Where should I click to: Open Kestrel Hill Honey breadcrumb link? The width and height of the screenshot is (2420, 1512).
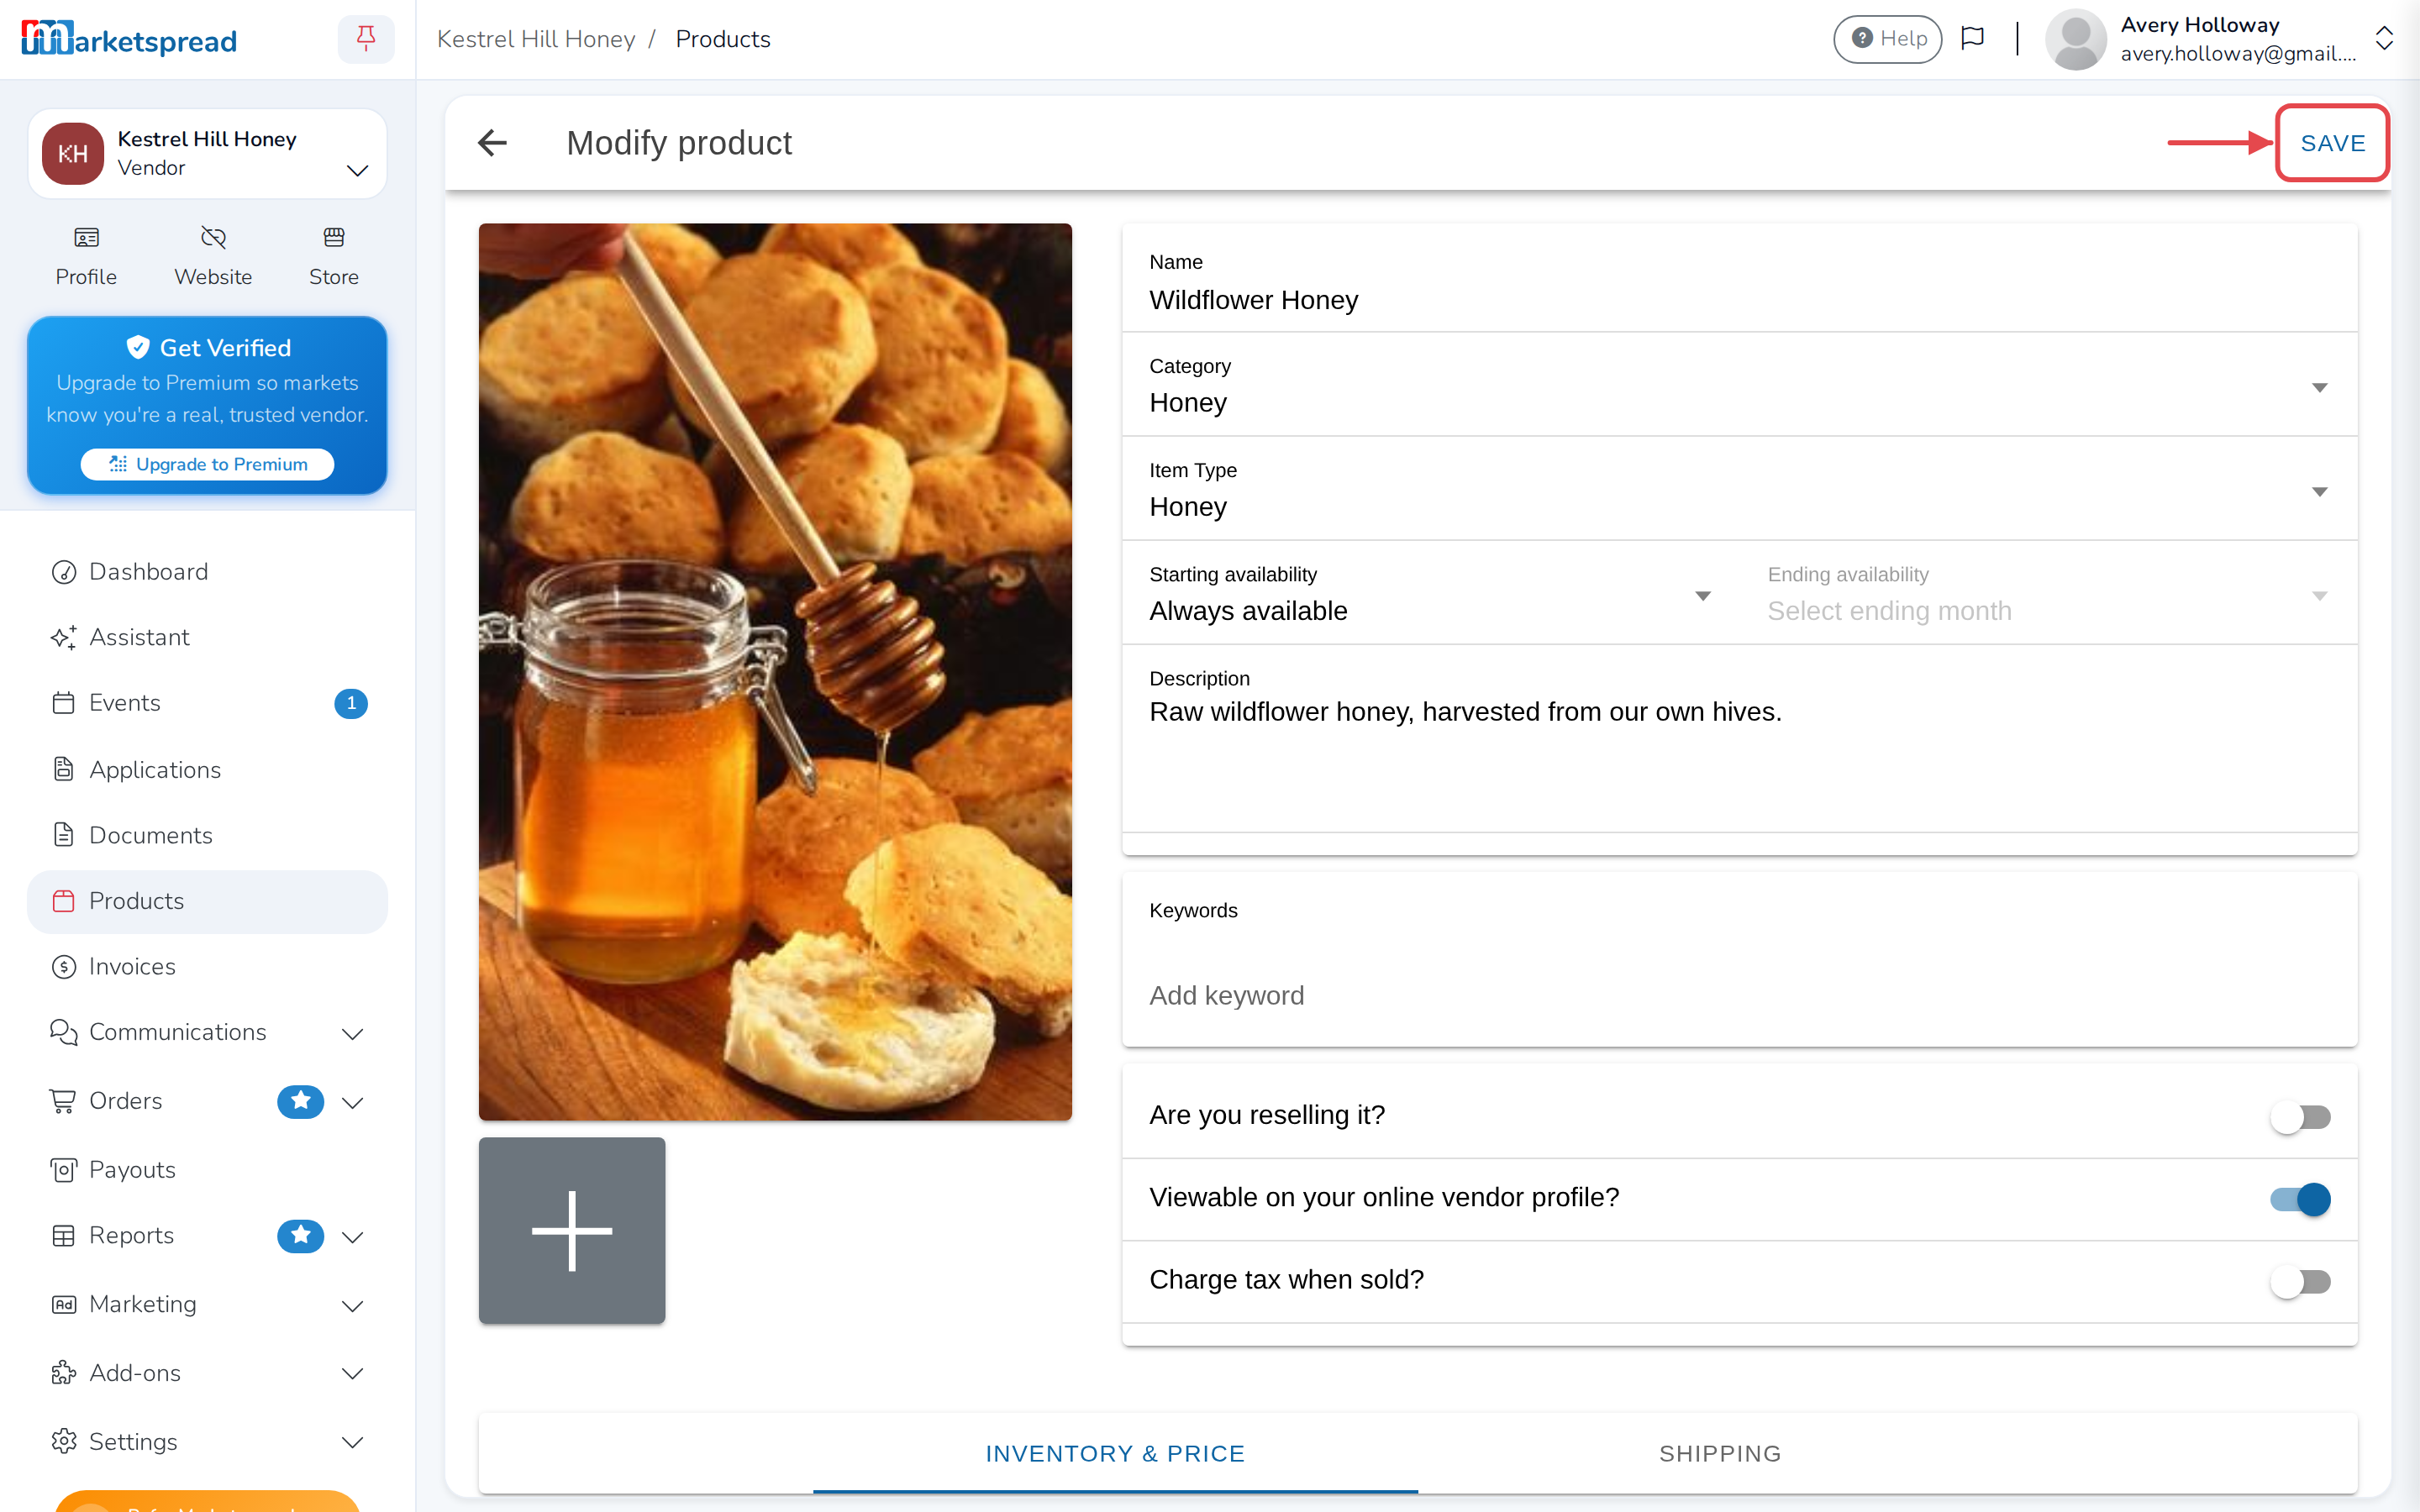click(x=536, y=39)
